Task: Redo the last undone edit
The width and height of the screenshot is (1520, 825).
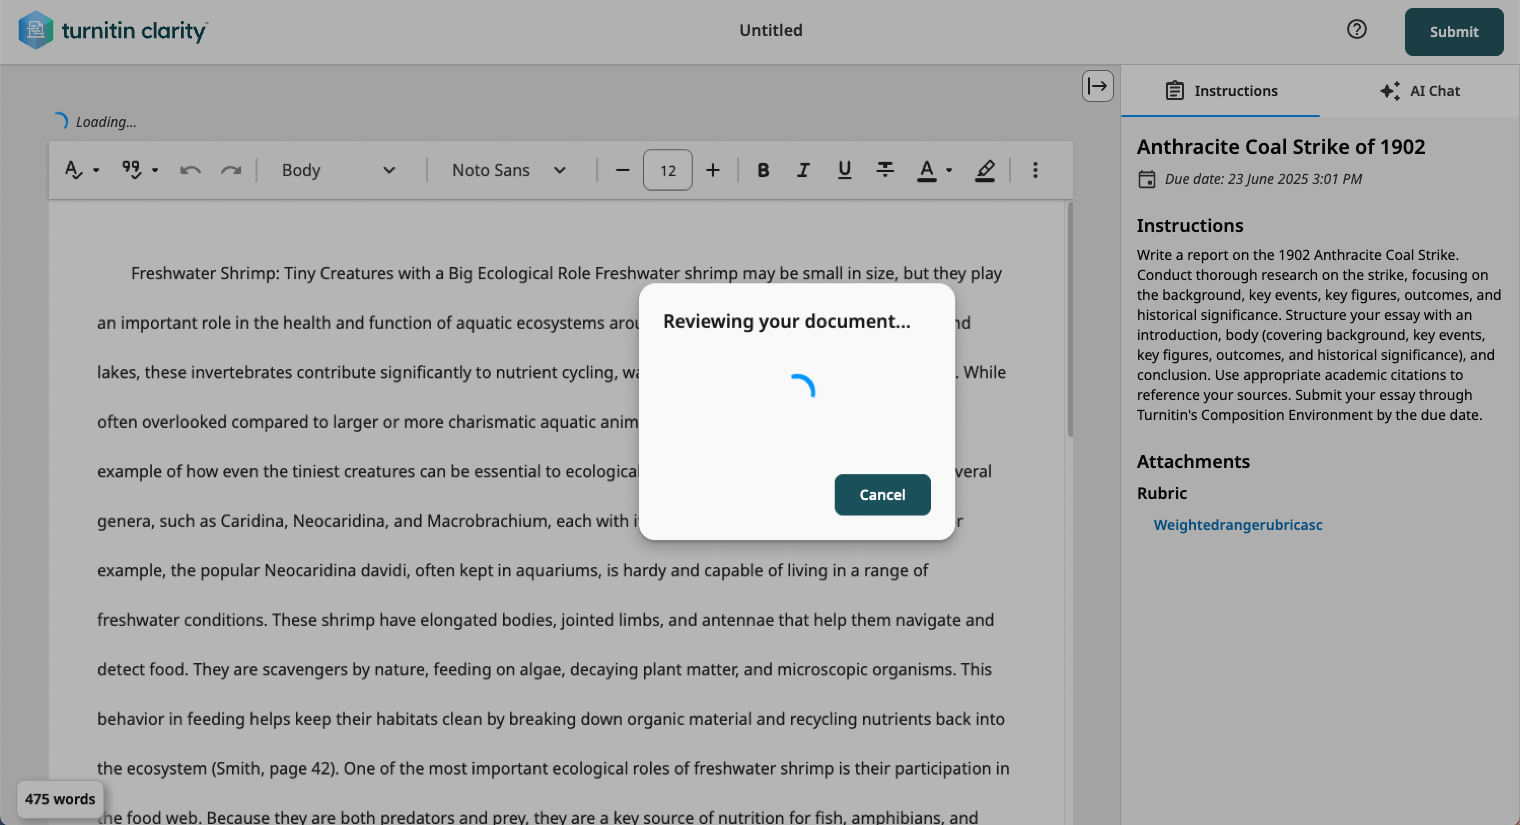Action: tap(231, 170)
